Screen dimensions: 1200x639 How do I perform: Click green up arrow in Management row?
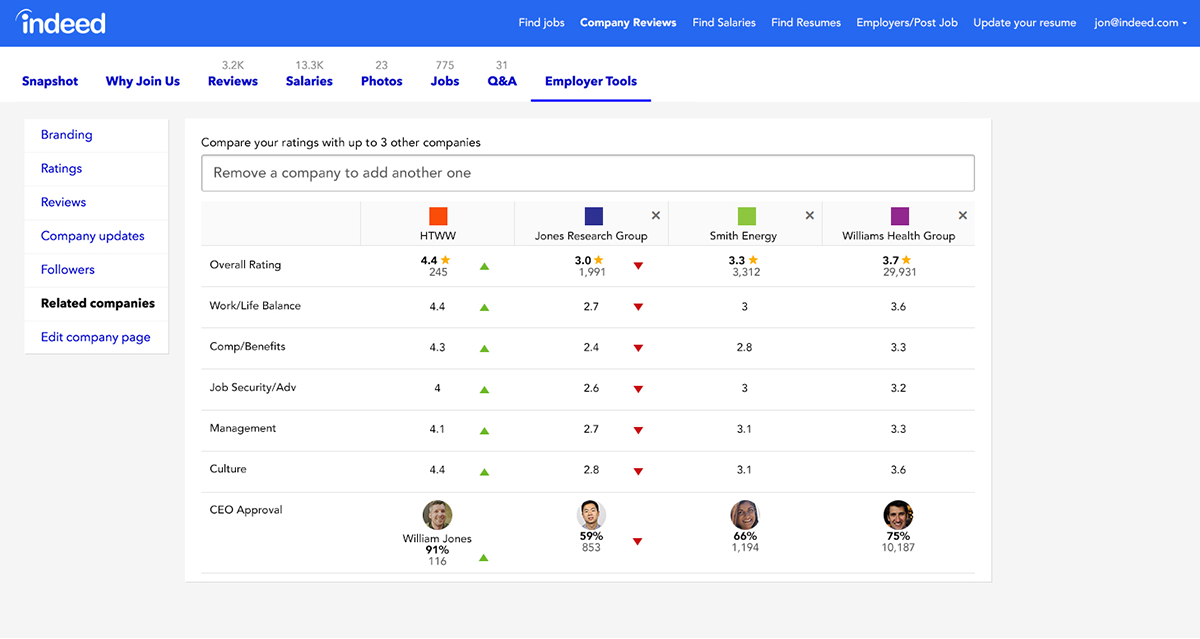tap(484, 430)
